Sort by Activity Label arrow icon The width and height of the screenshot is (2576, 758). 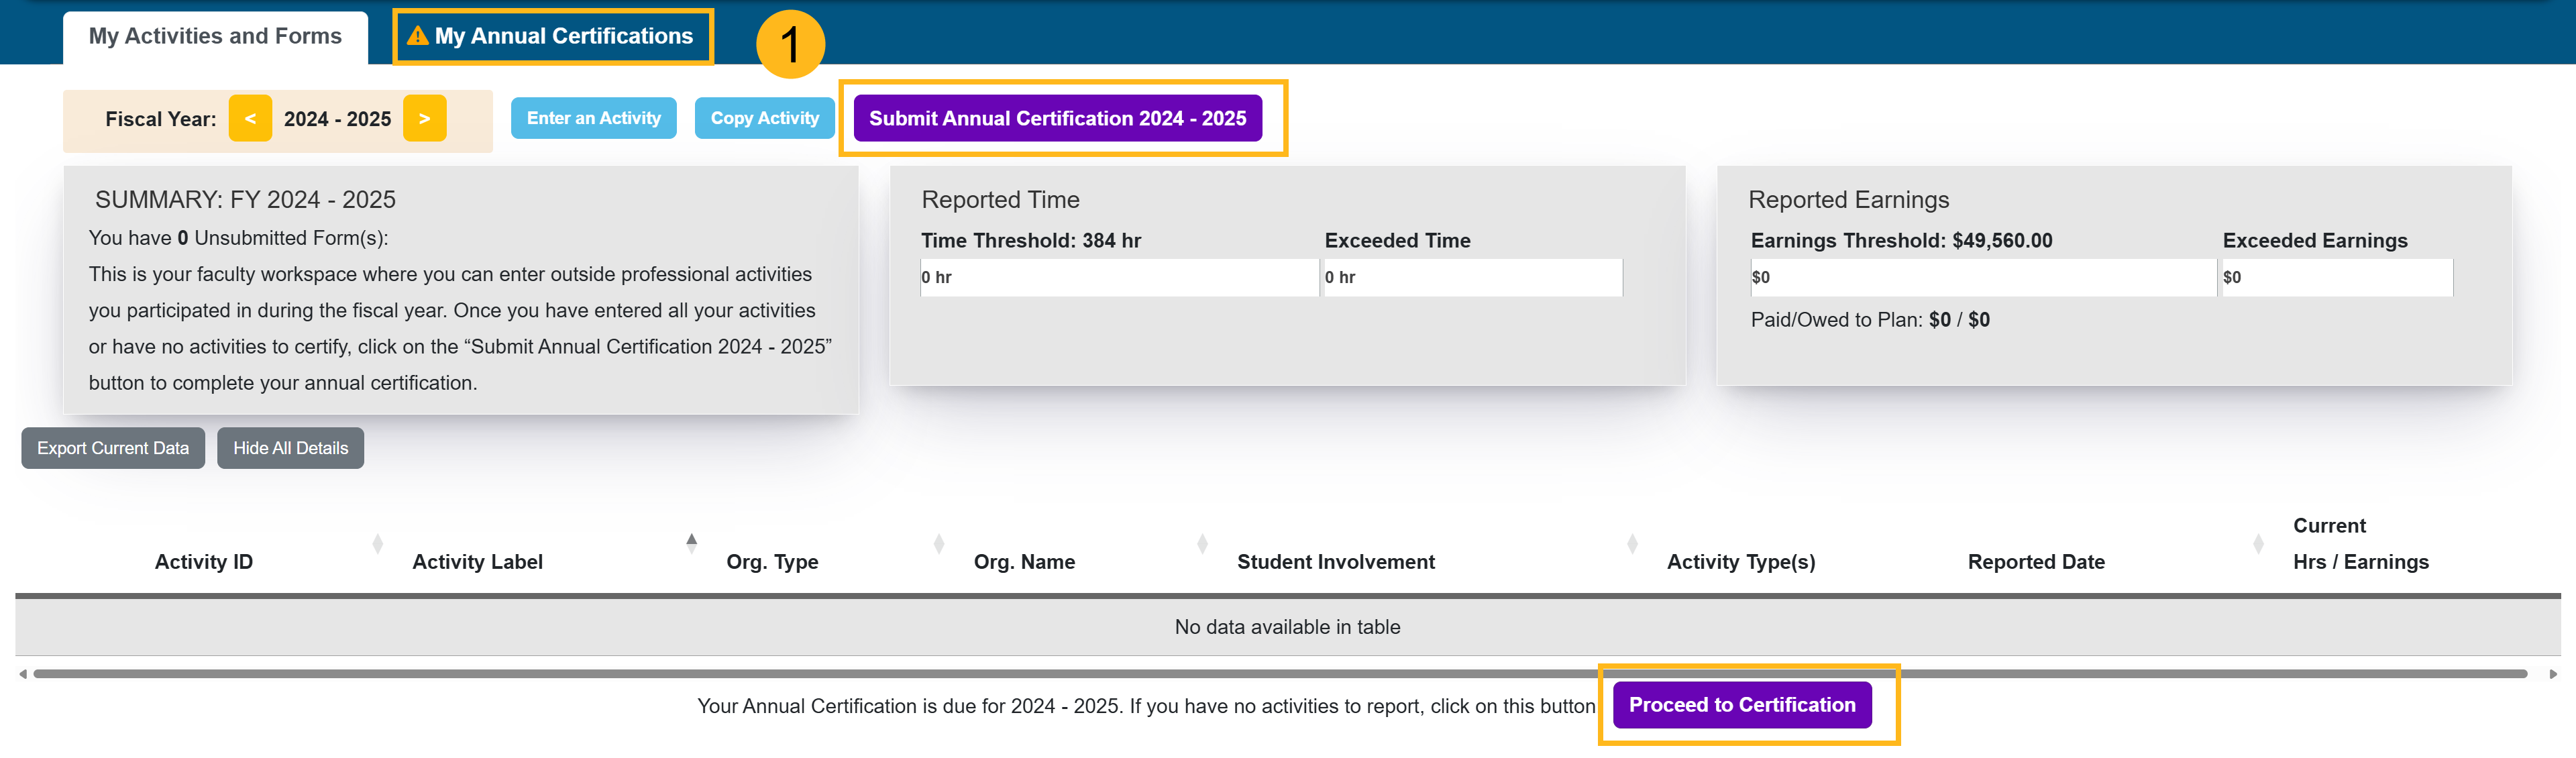[691, 544]
